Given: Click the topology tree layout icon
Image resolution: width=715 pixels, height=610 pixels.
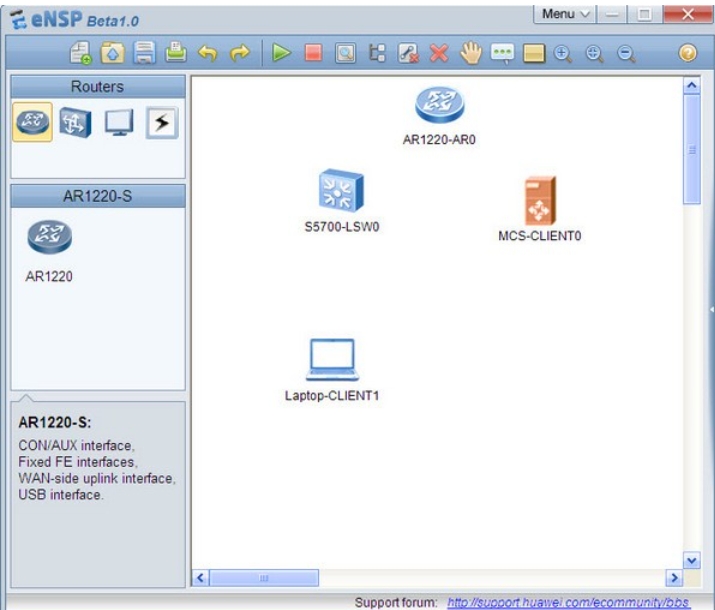Looking at the screenshot, I should (x=377, y=53).
